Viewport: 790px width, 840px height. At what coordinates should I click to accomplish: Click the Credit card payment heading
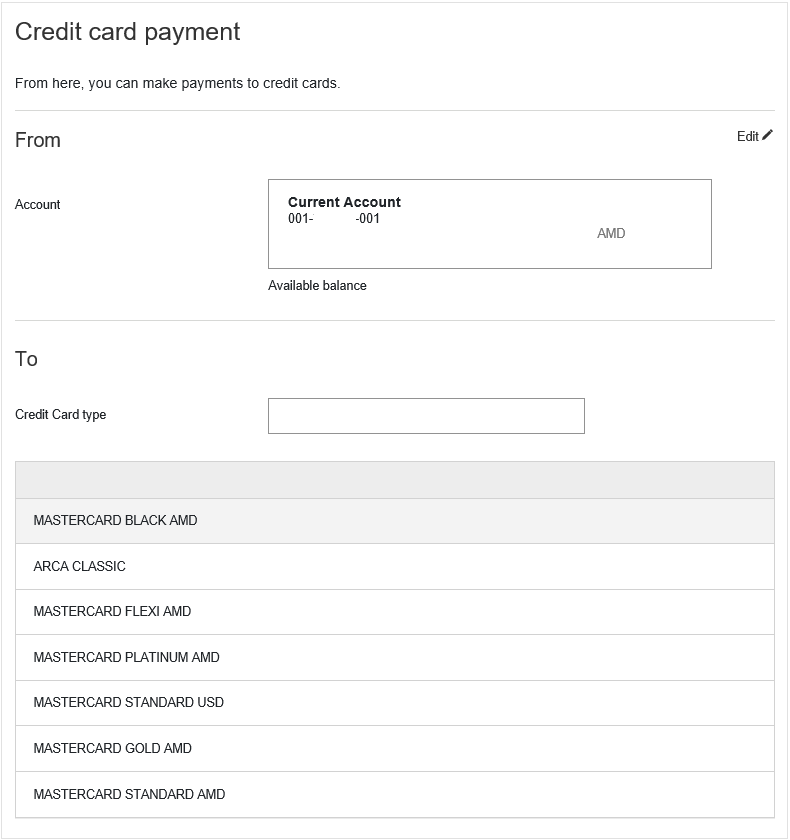click(x=127, y=32)
